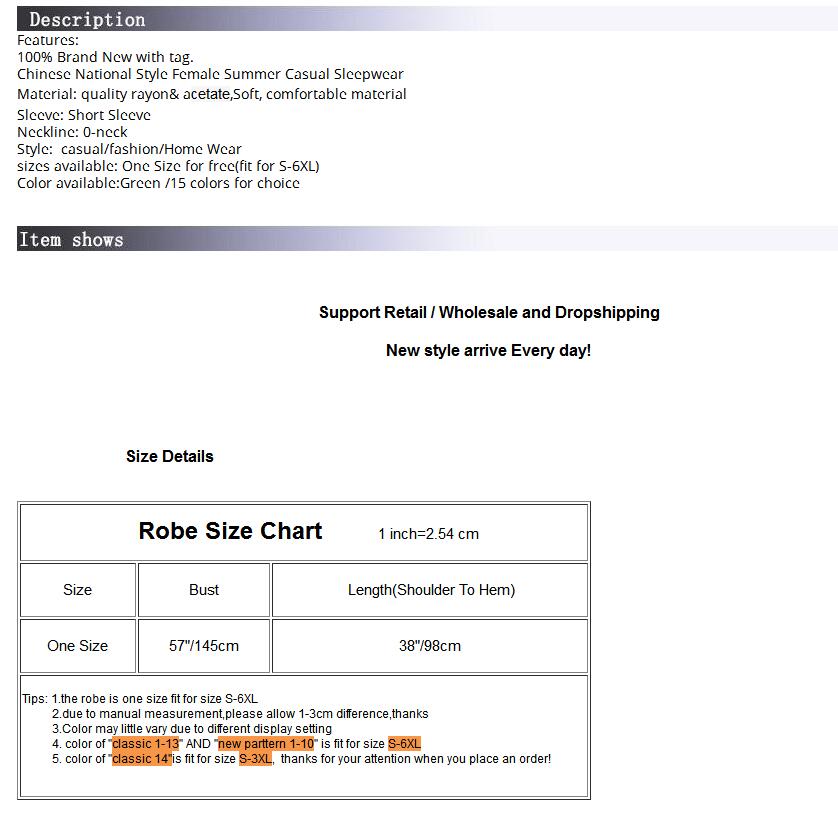
Task: Click the 'Sleeve: Short Sleeve' text
Action: coord(84,115)
